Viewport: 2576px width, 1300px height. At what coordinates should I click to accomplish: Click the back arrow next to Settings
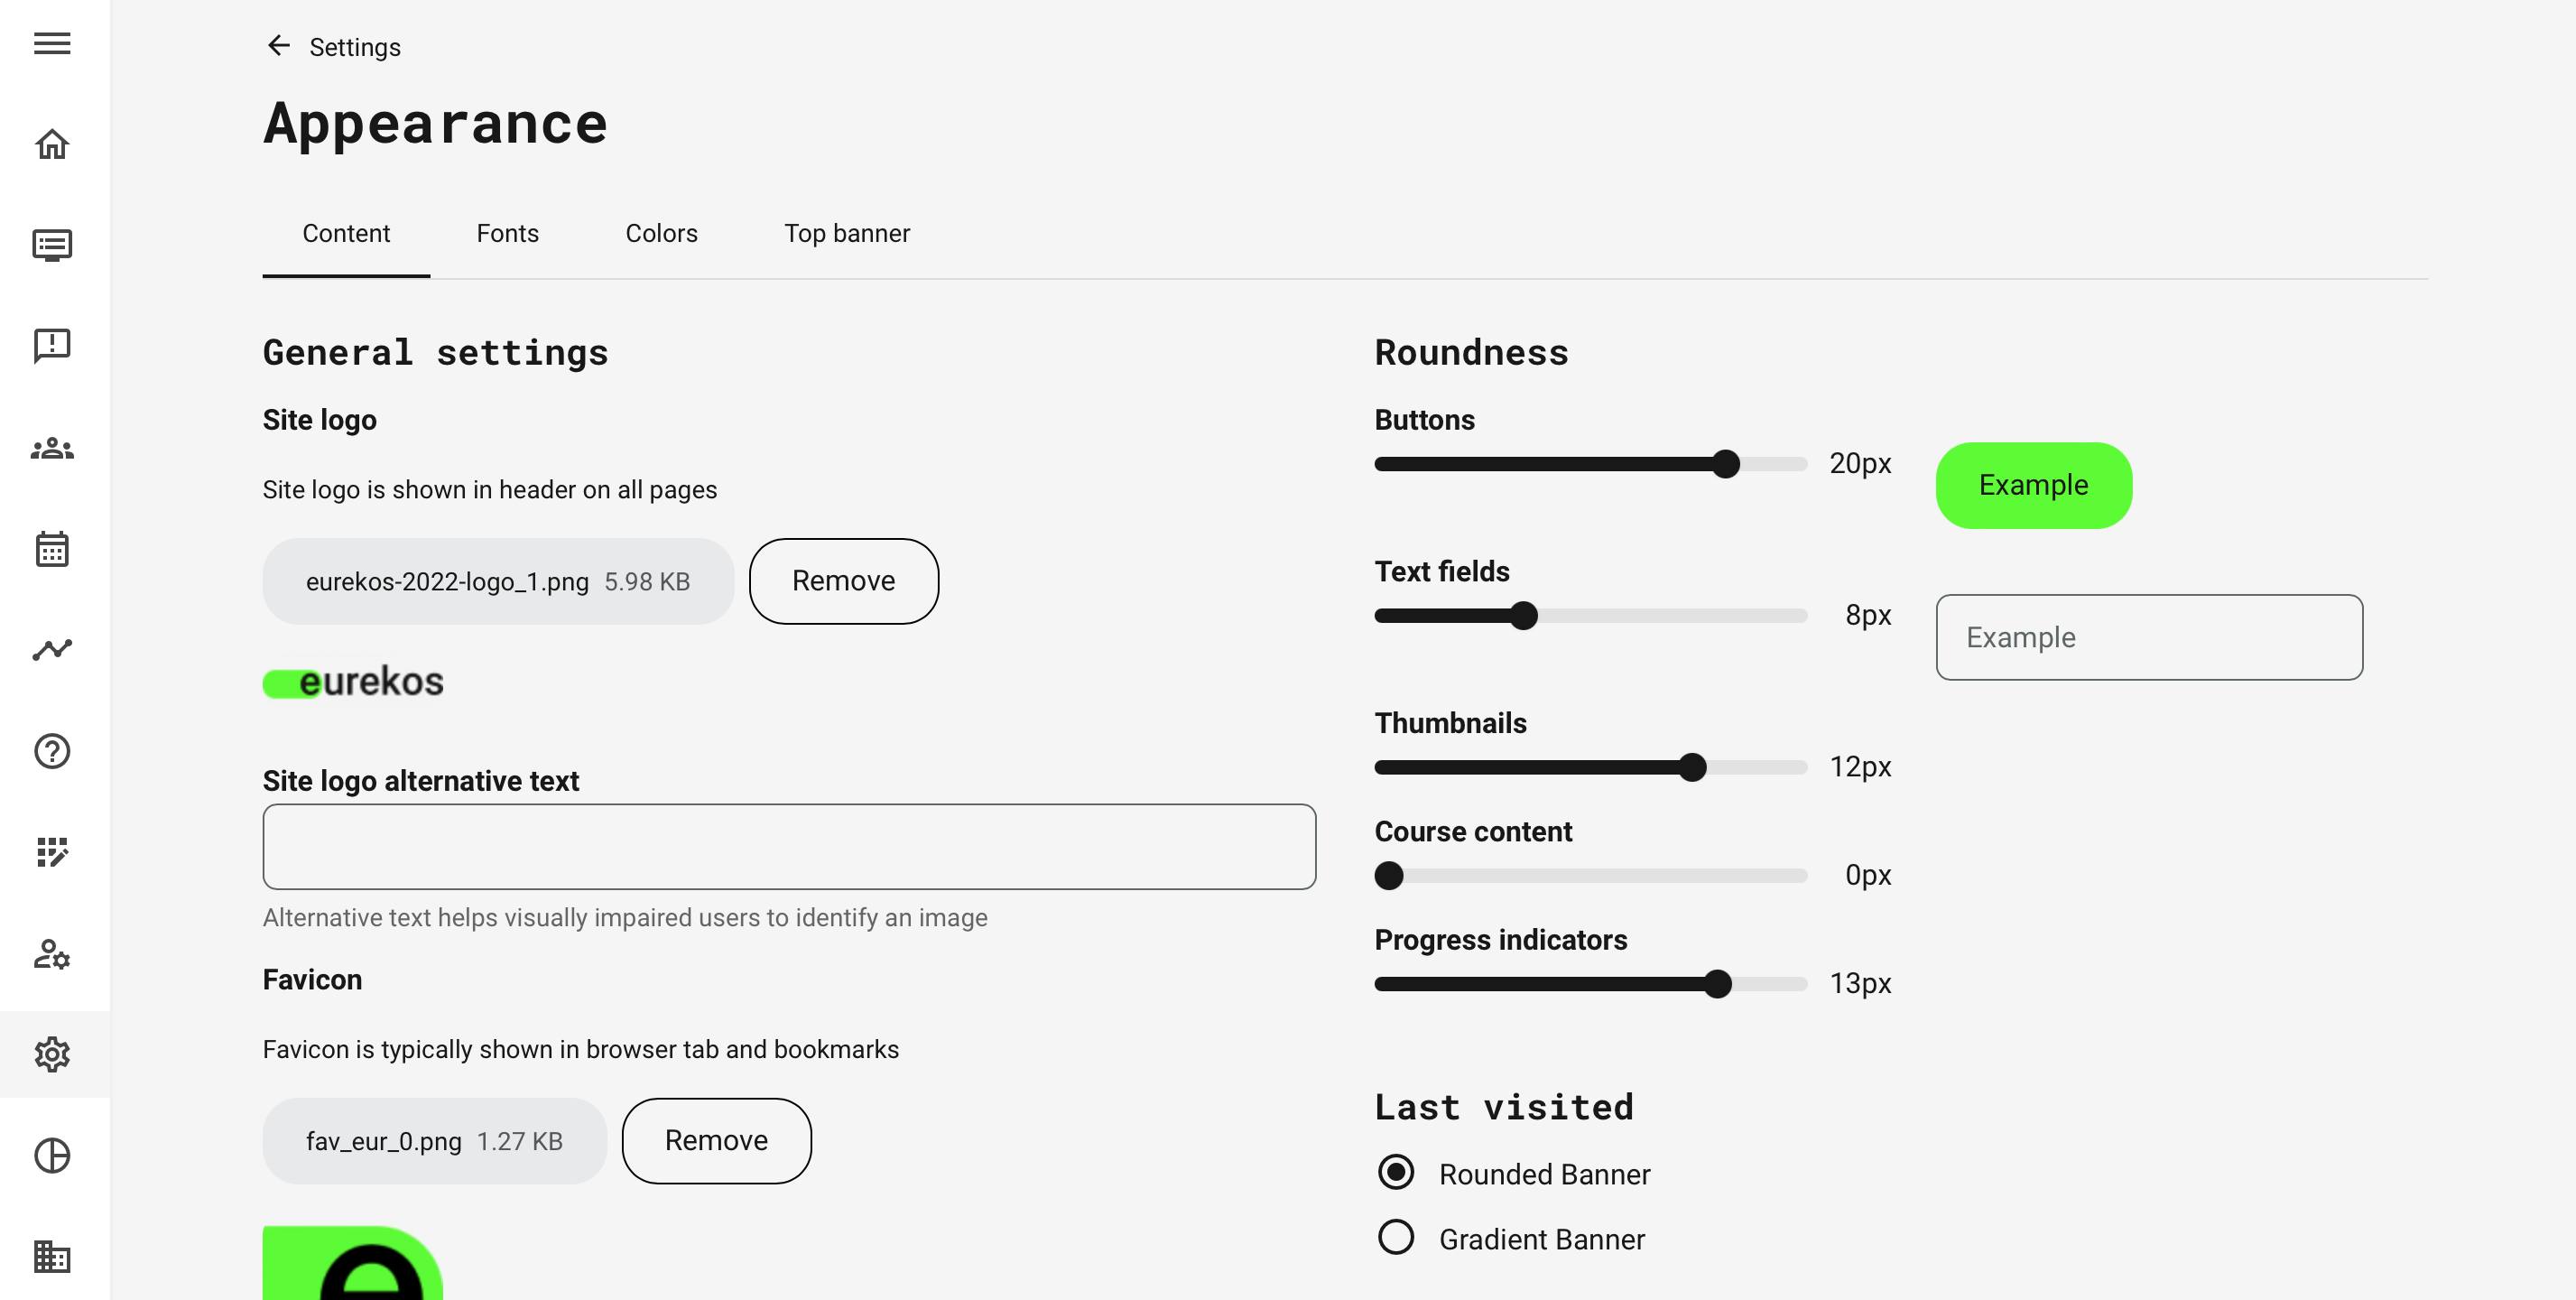pyautogui.click(x=278, y=46)
